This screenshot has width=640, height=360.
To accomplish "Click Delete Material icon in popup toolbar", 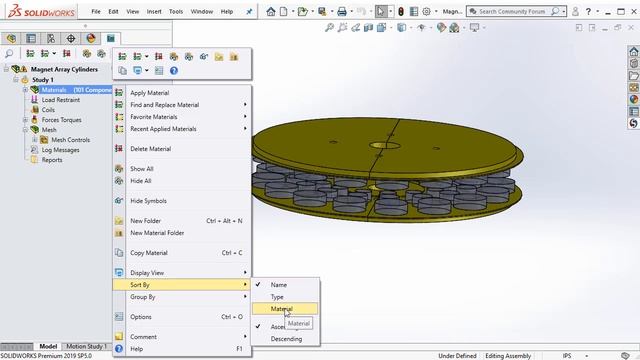I will click(x=159, y=57).
